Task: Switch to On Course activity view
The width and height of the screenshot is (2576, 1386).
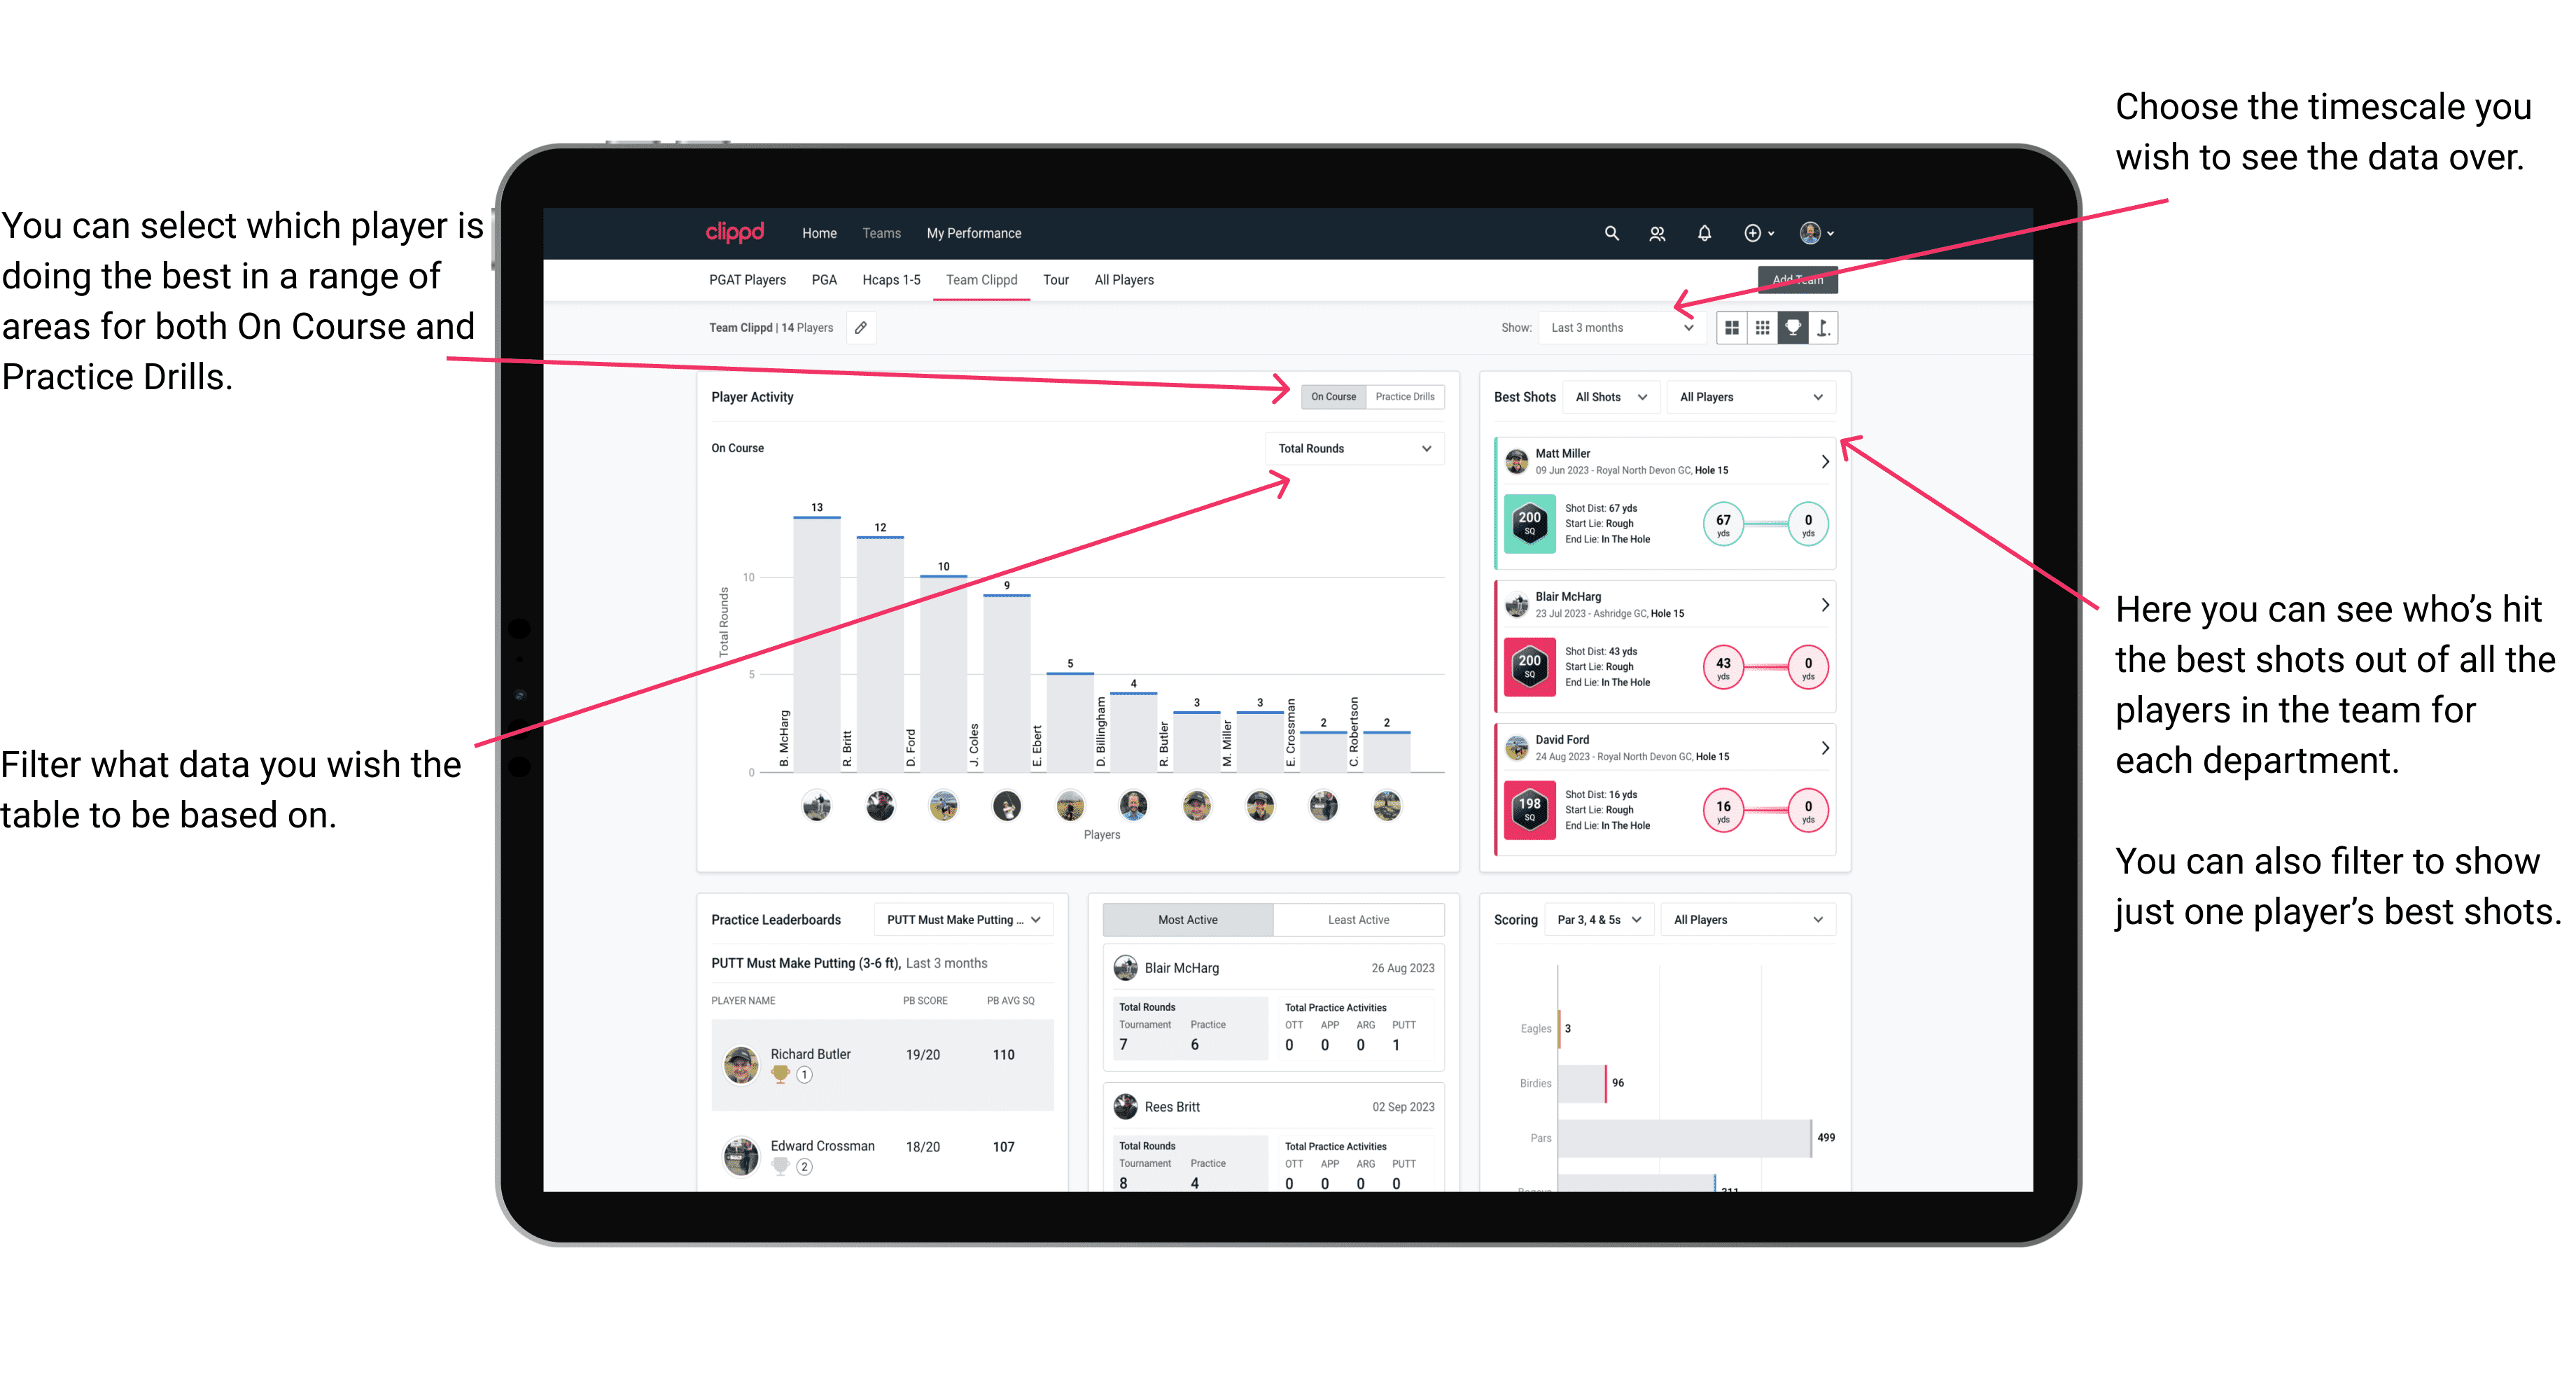Action: click(x=1336, y=396)
